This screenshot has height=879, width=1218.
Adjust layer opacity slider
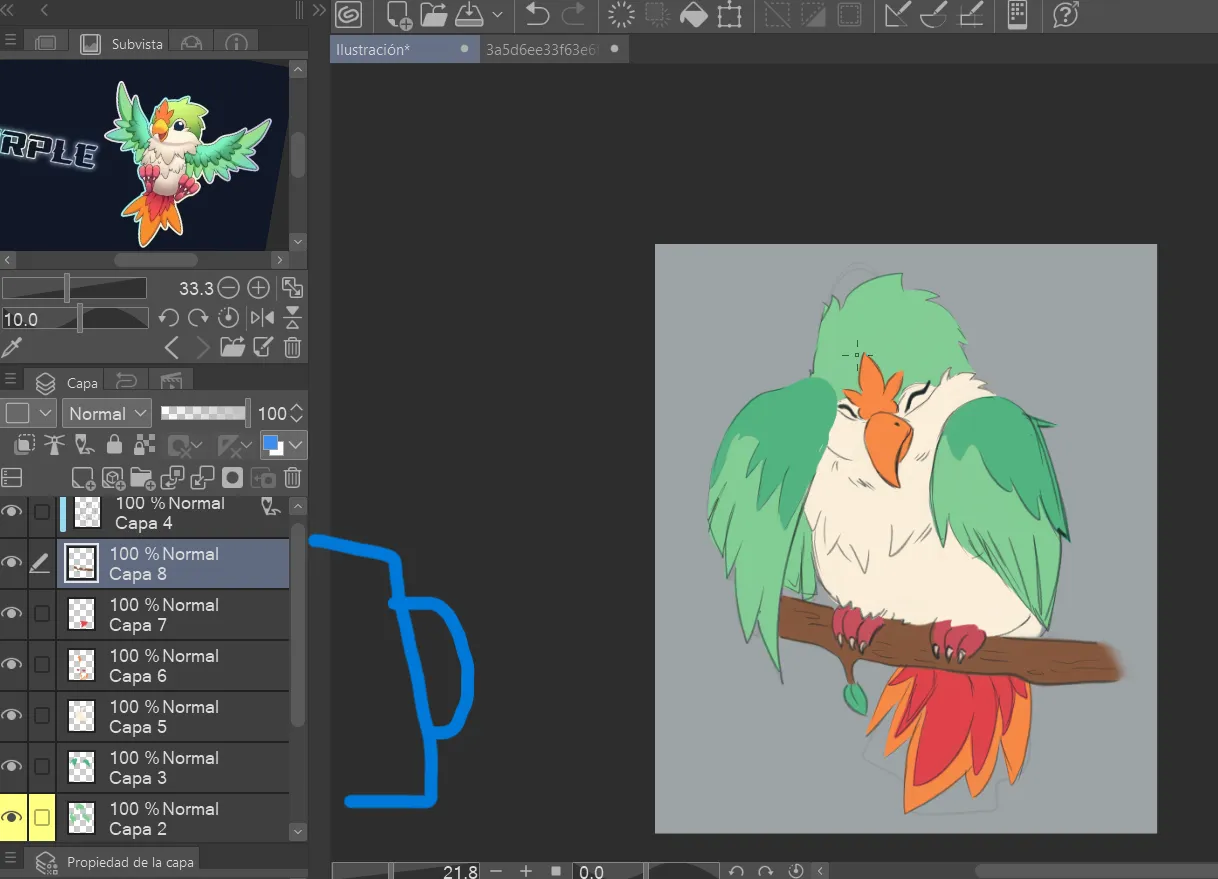click(x=205, y=412)
